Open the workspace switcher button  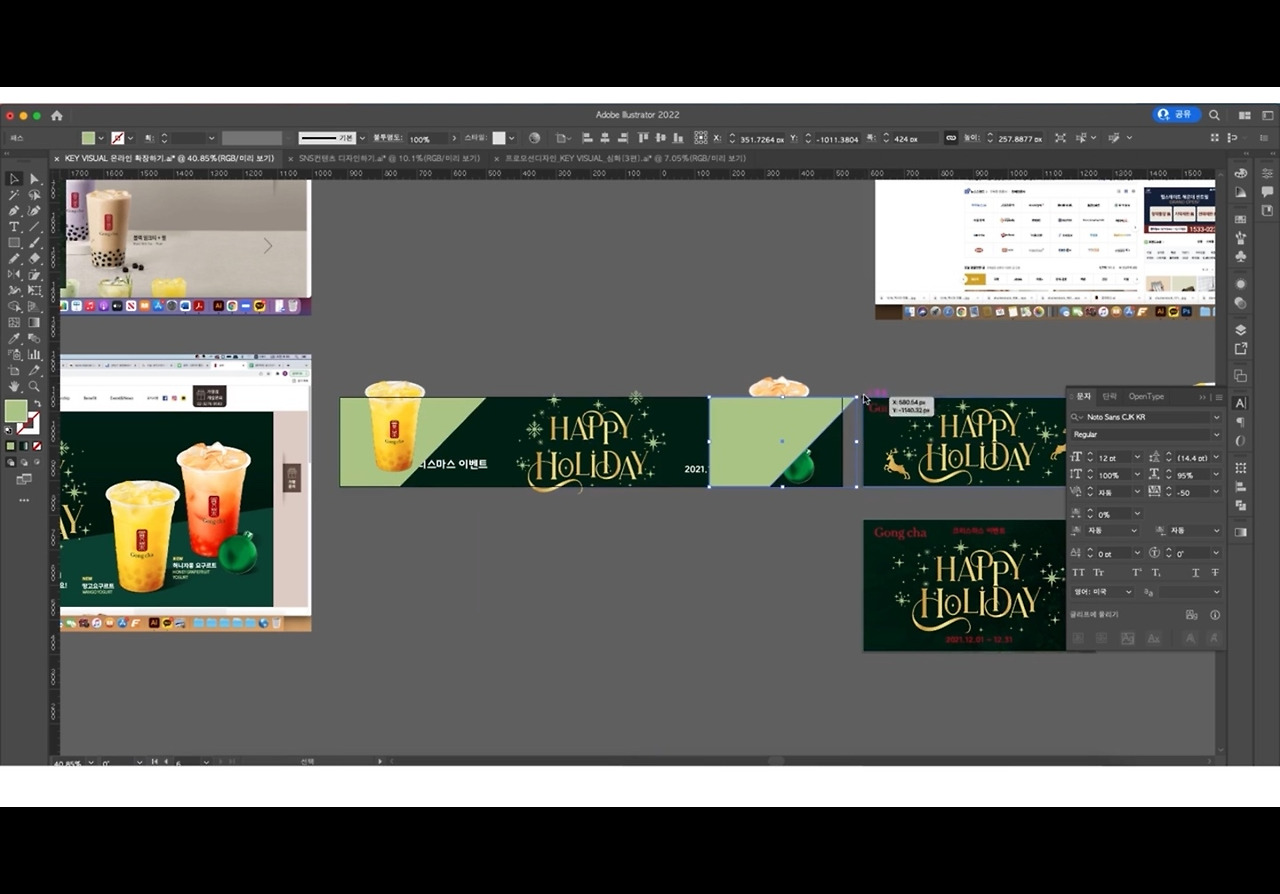(1268, 115)
